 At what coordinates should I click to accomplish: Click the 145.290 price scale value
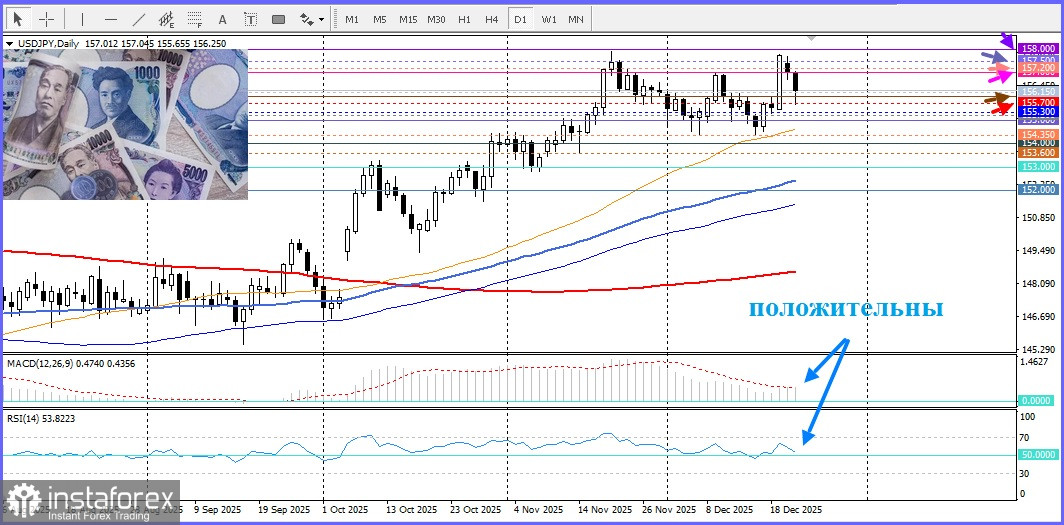(1039, 349)
